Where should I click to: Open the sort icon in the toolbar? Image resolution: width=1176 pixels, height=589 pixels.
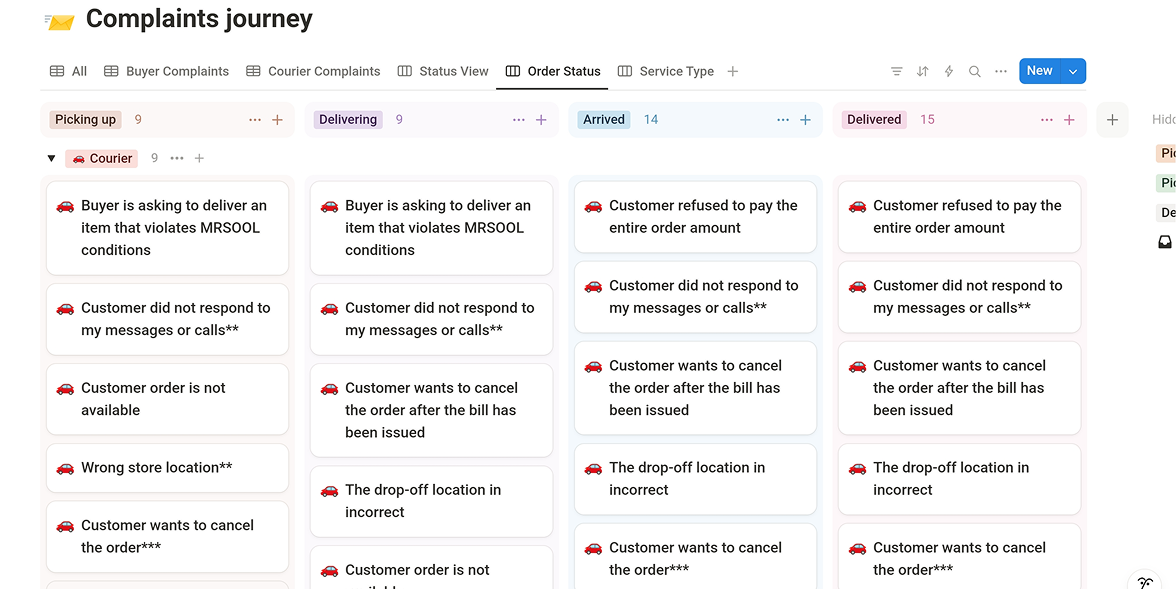point(922,71)
